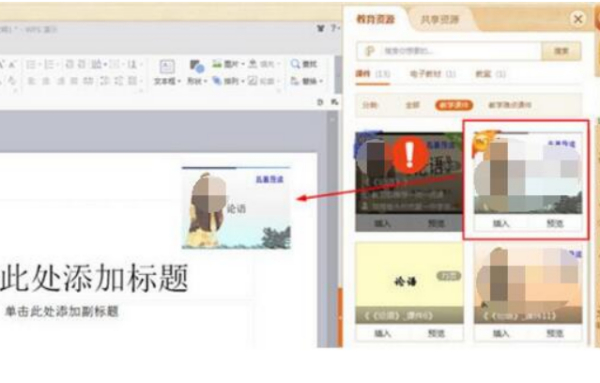
Task: Expand the 形状 dropdown arrow
Action: (205, 81)
